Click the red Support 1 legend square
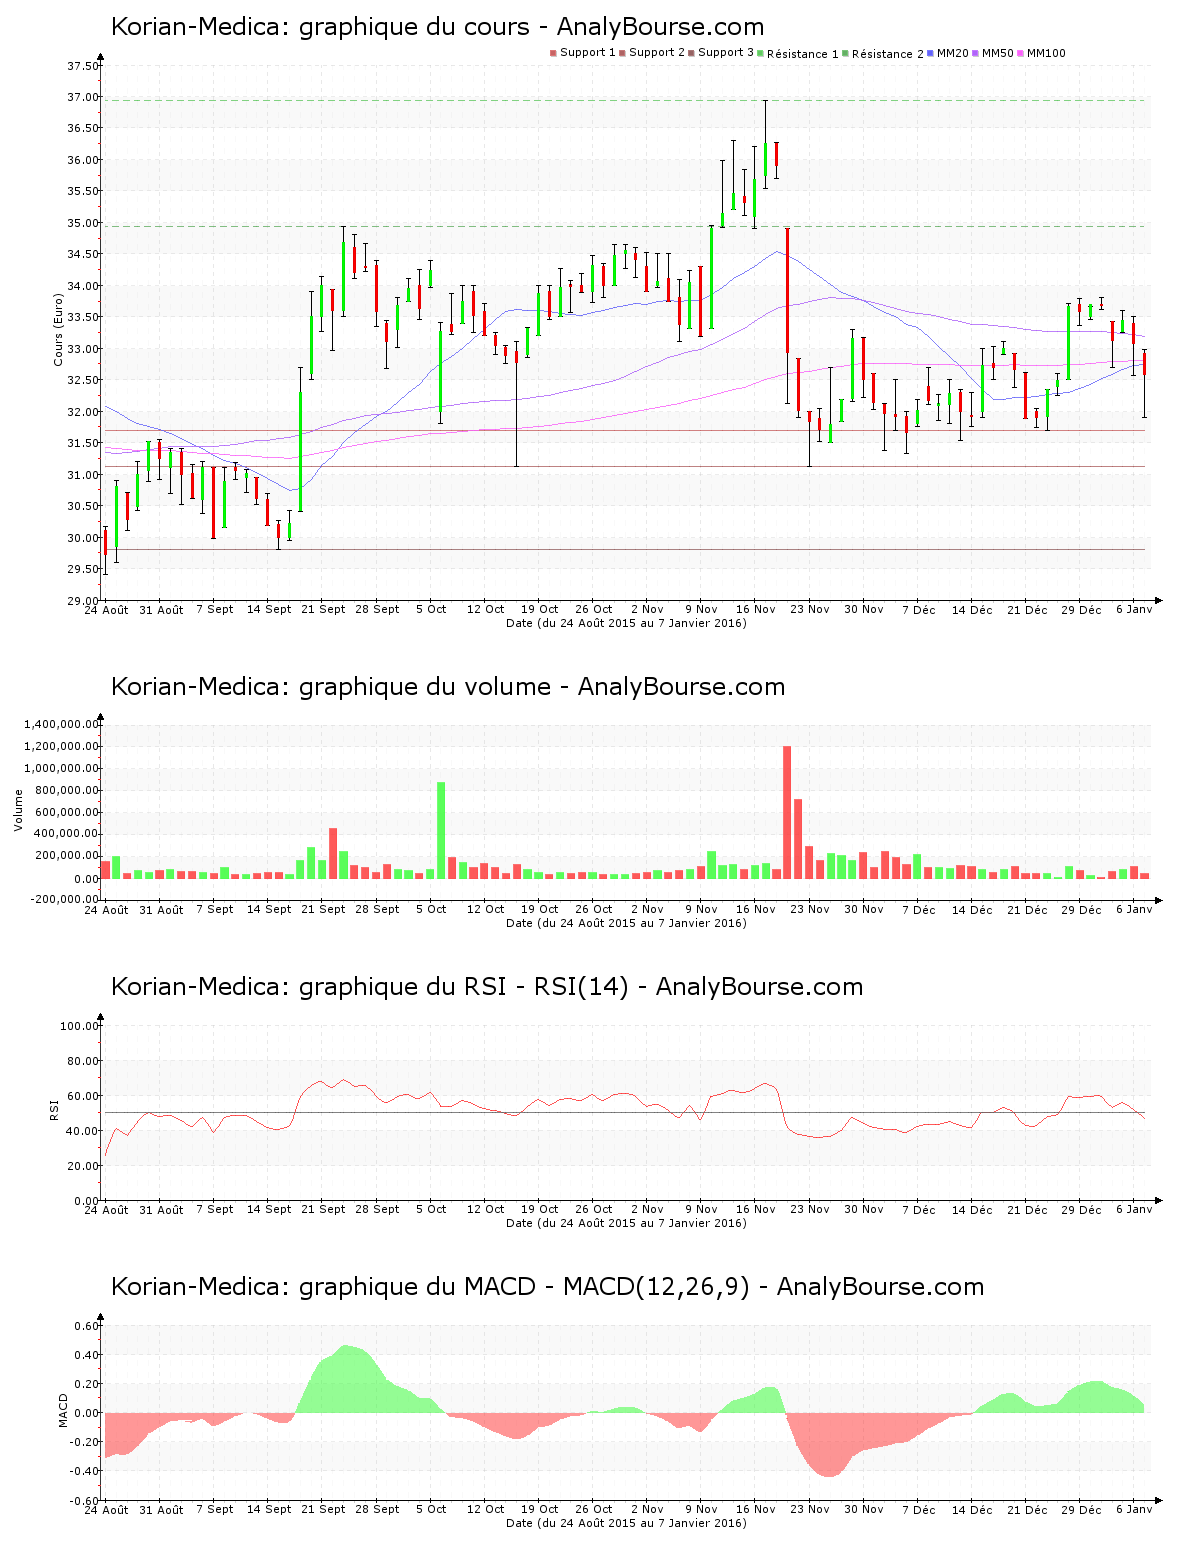 [x=553, y=53]
